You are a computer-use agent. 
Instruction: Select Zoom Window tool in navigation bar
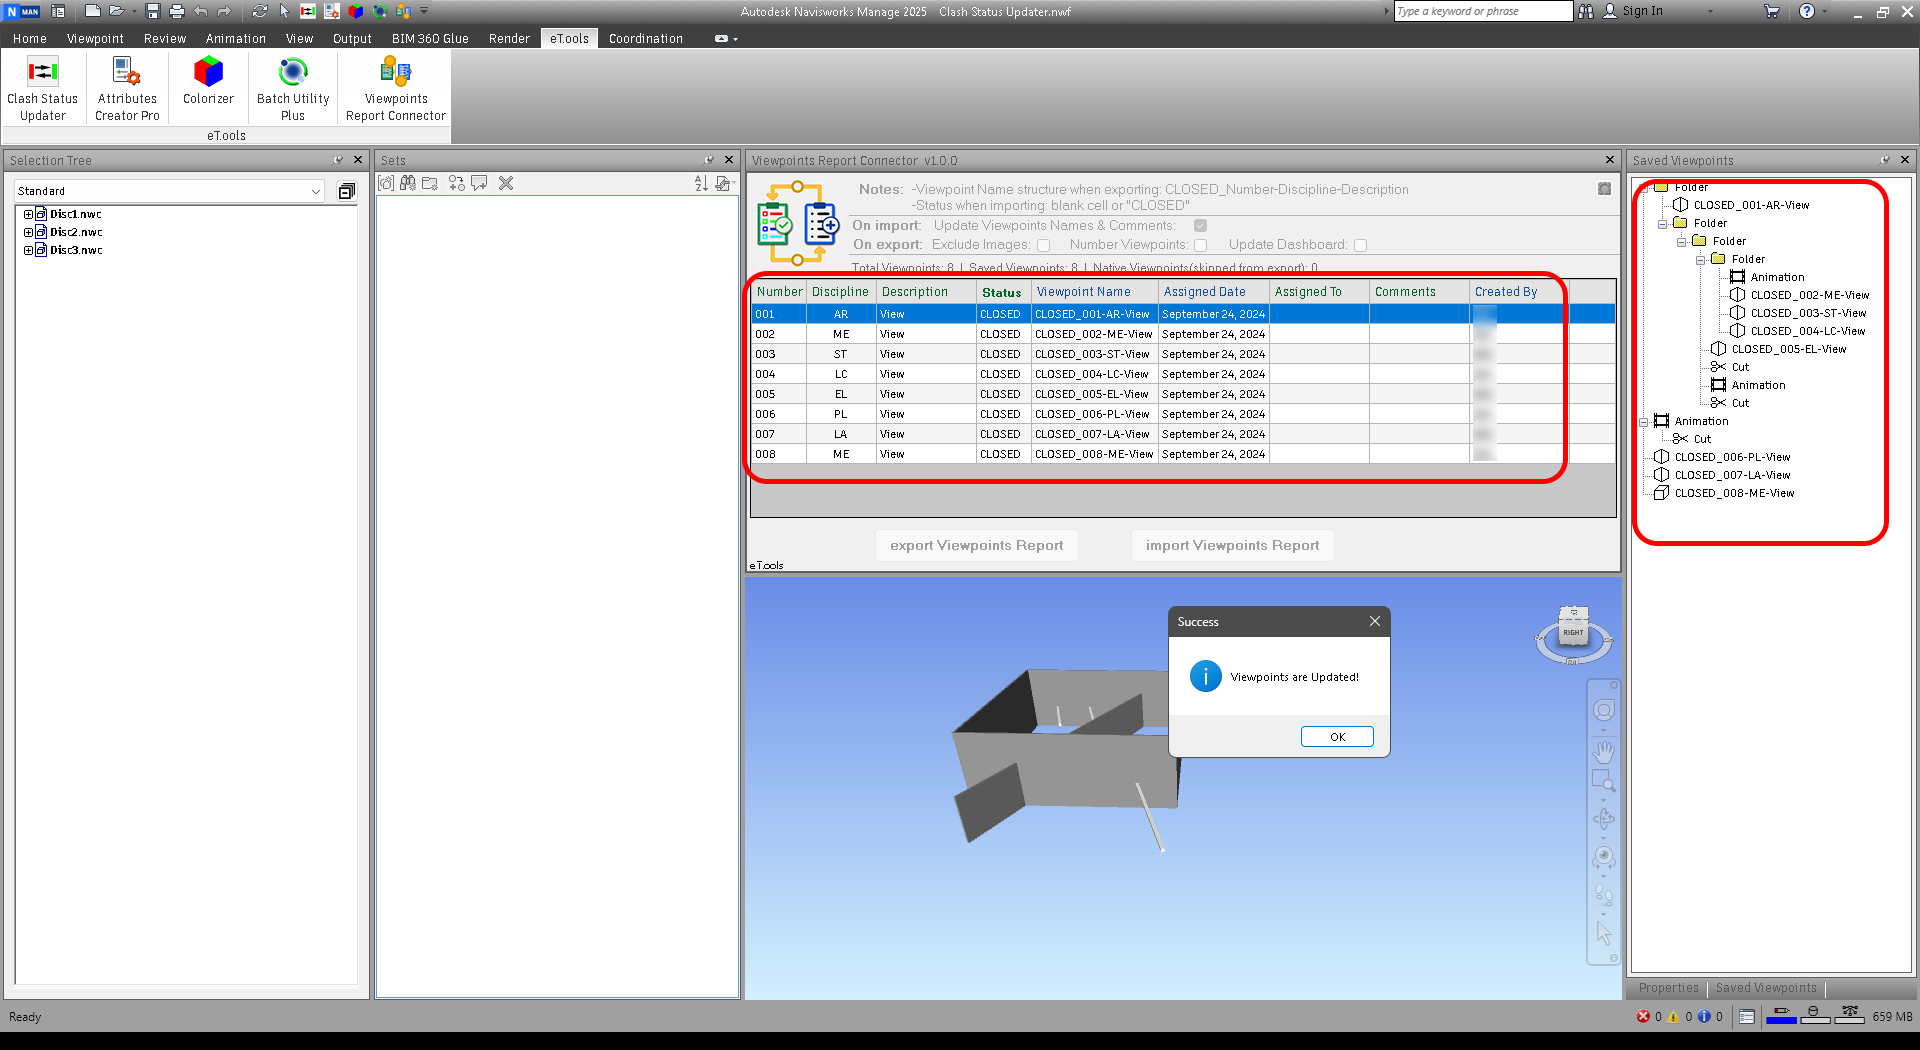pyautogui.click(x=1604, y=781)
